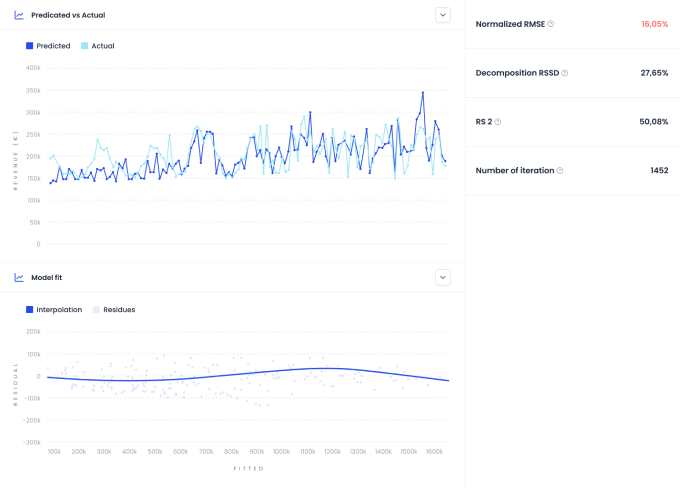Click the Residues pale color swatch

[x=96, y=310]
